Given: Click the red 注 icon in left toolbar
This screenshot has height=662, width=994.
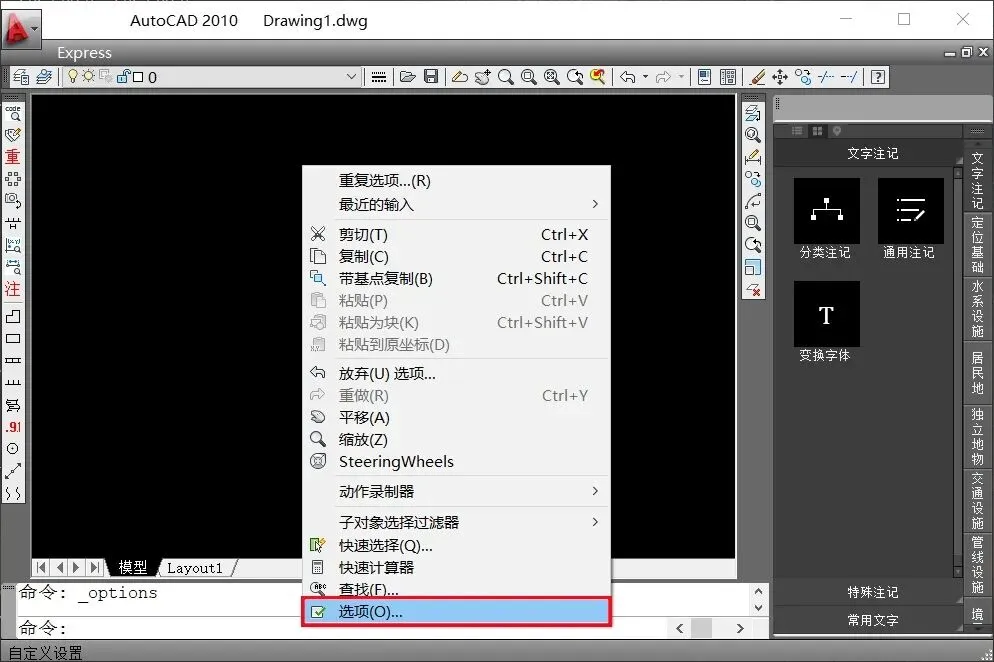Looking at the screenshot, I should click(13, 289).
